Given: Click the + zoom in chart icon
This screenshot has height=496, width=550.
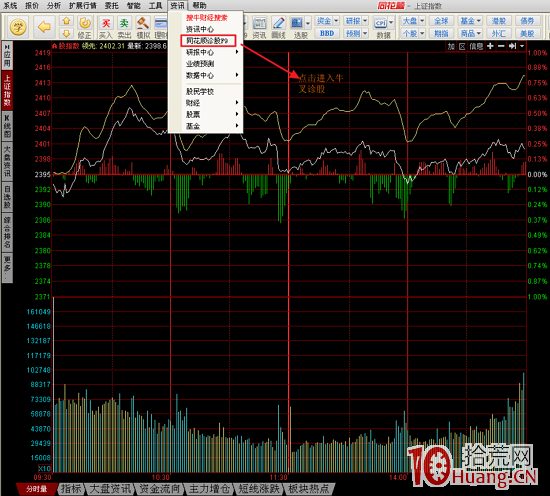Looking at the screenshot, I should coord(490,46).
